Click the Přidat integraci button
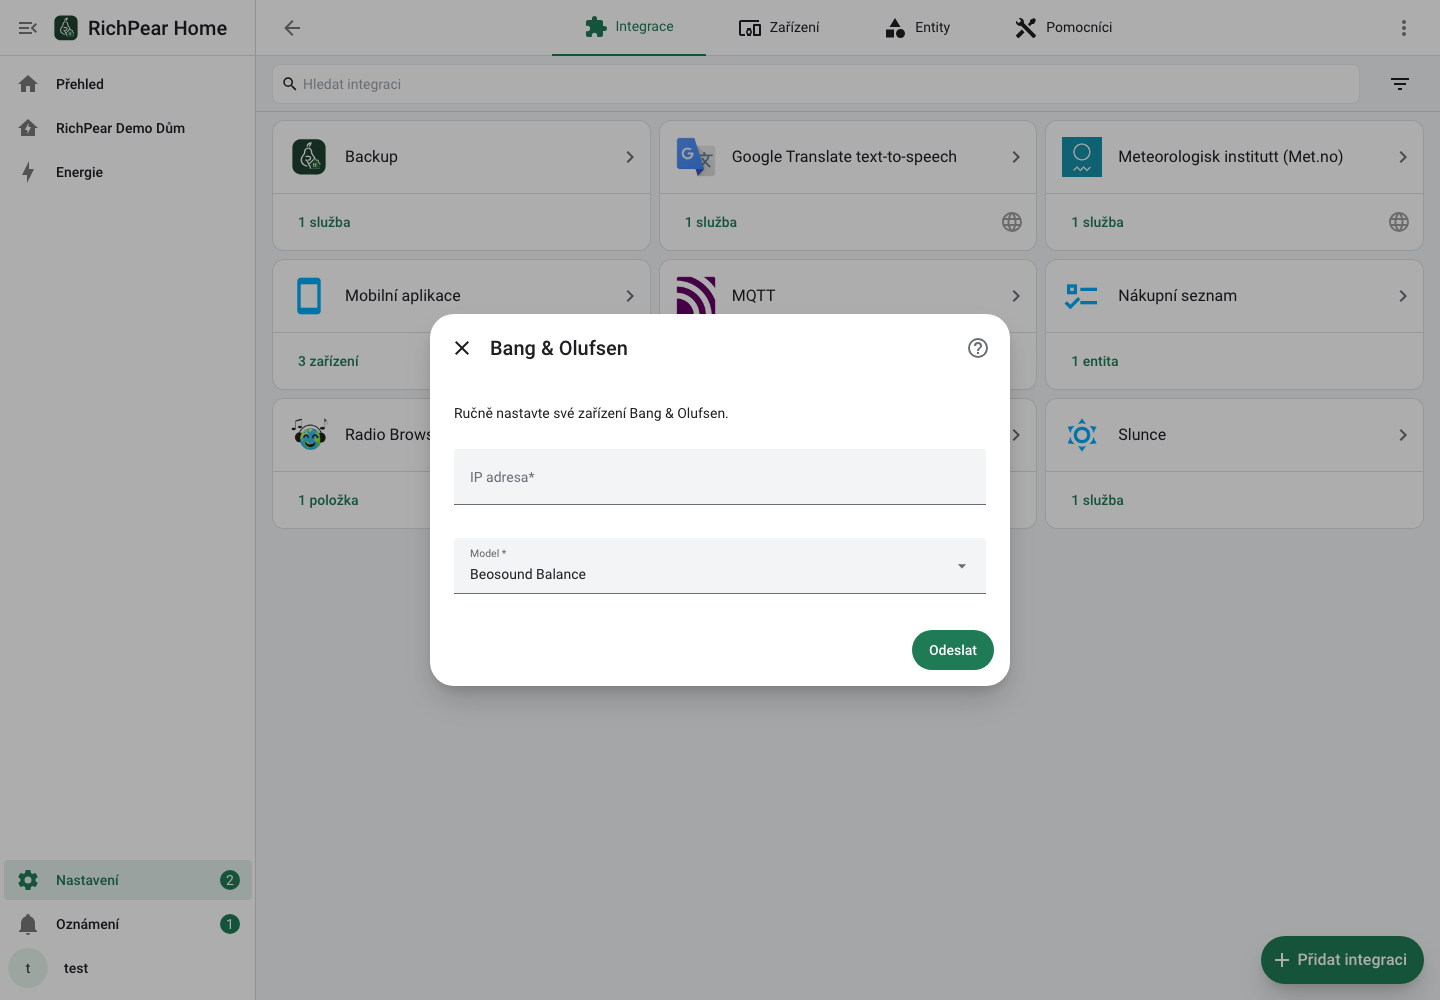The width and height of the screenshot is (1440, 1000). (x=1342, y=960)
